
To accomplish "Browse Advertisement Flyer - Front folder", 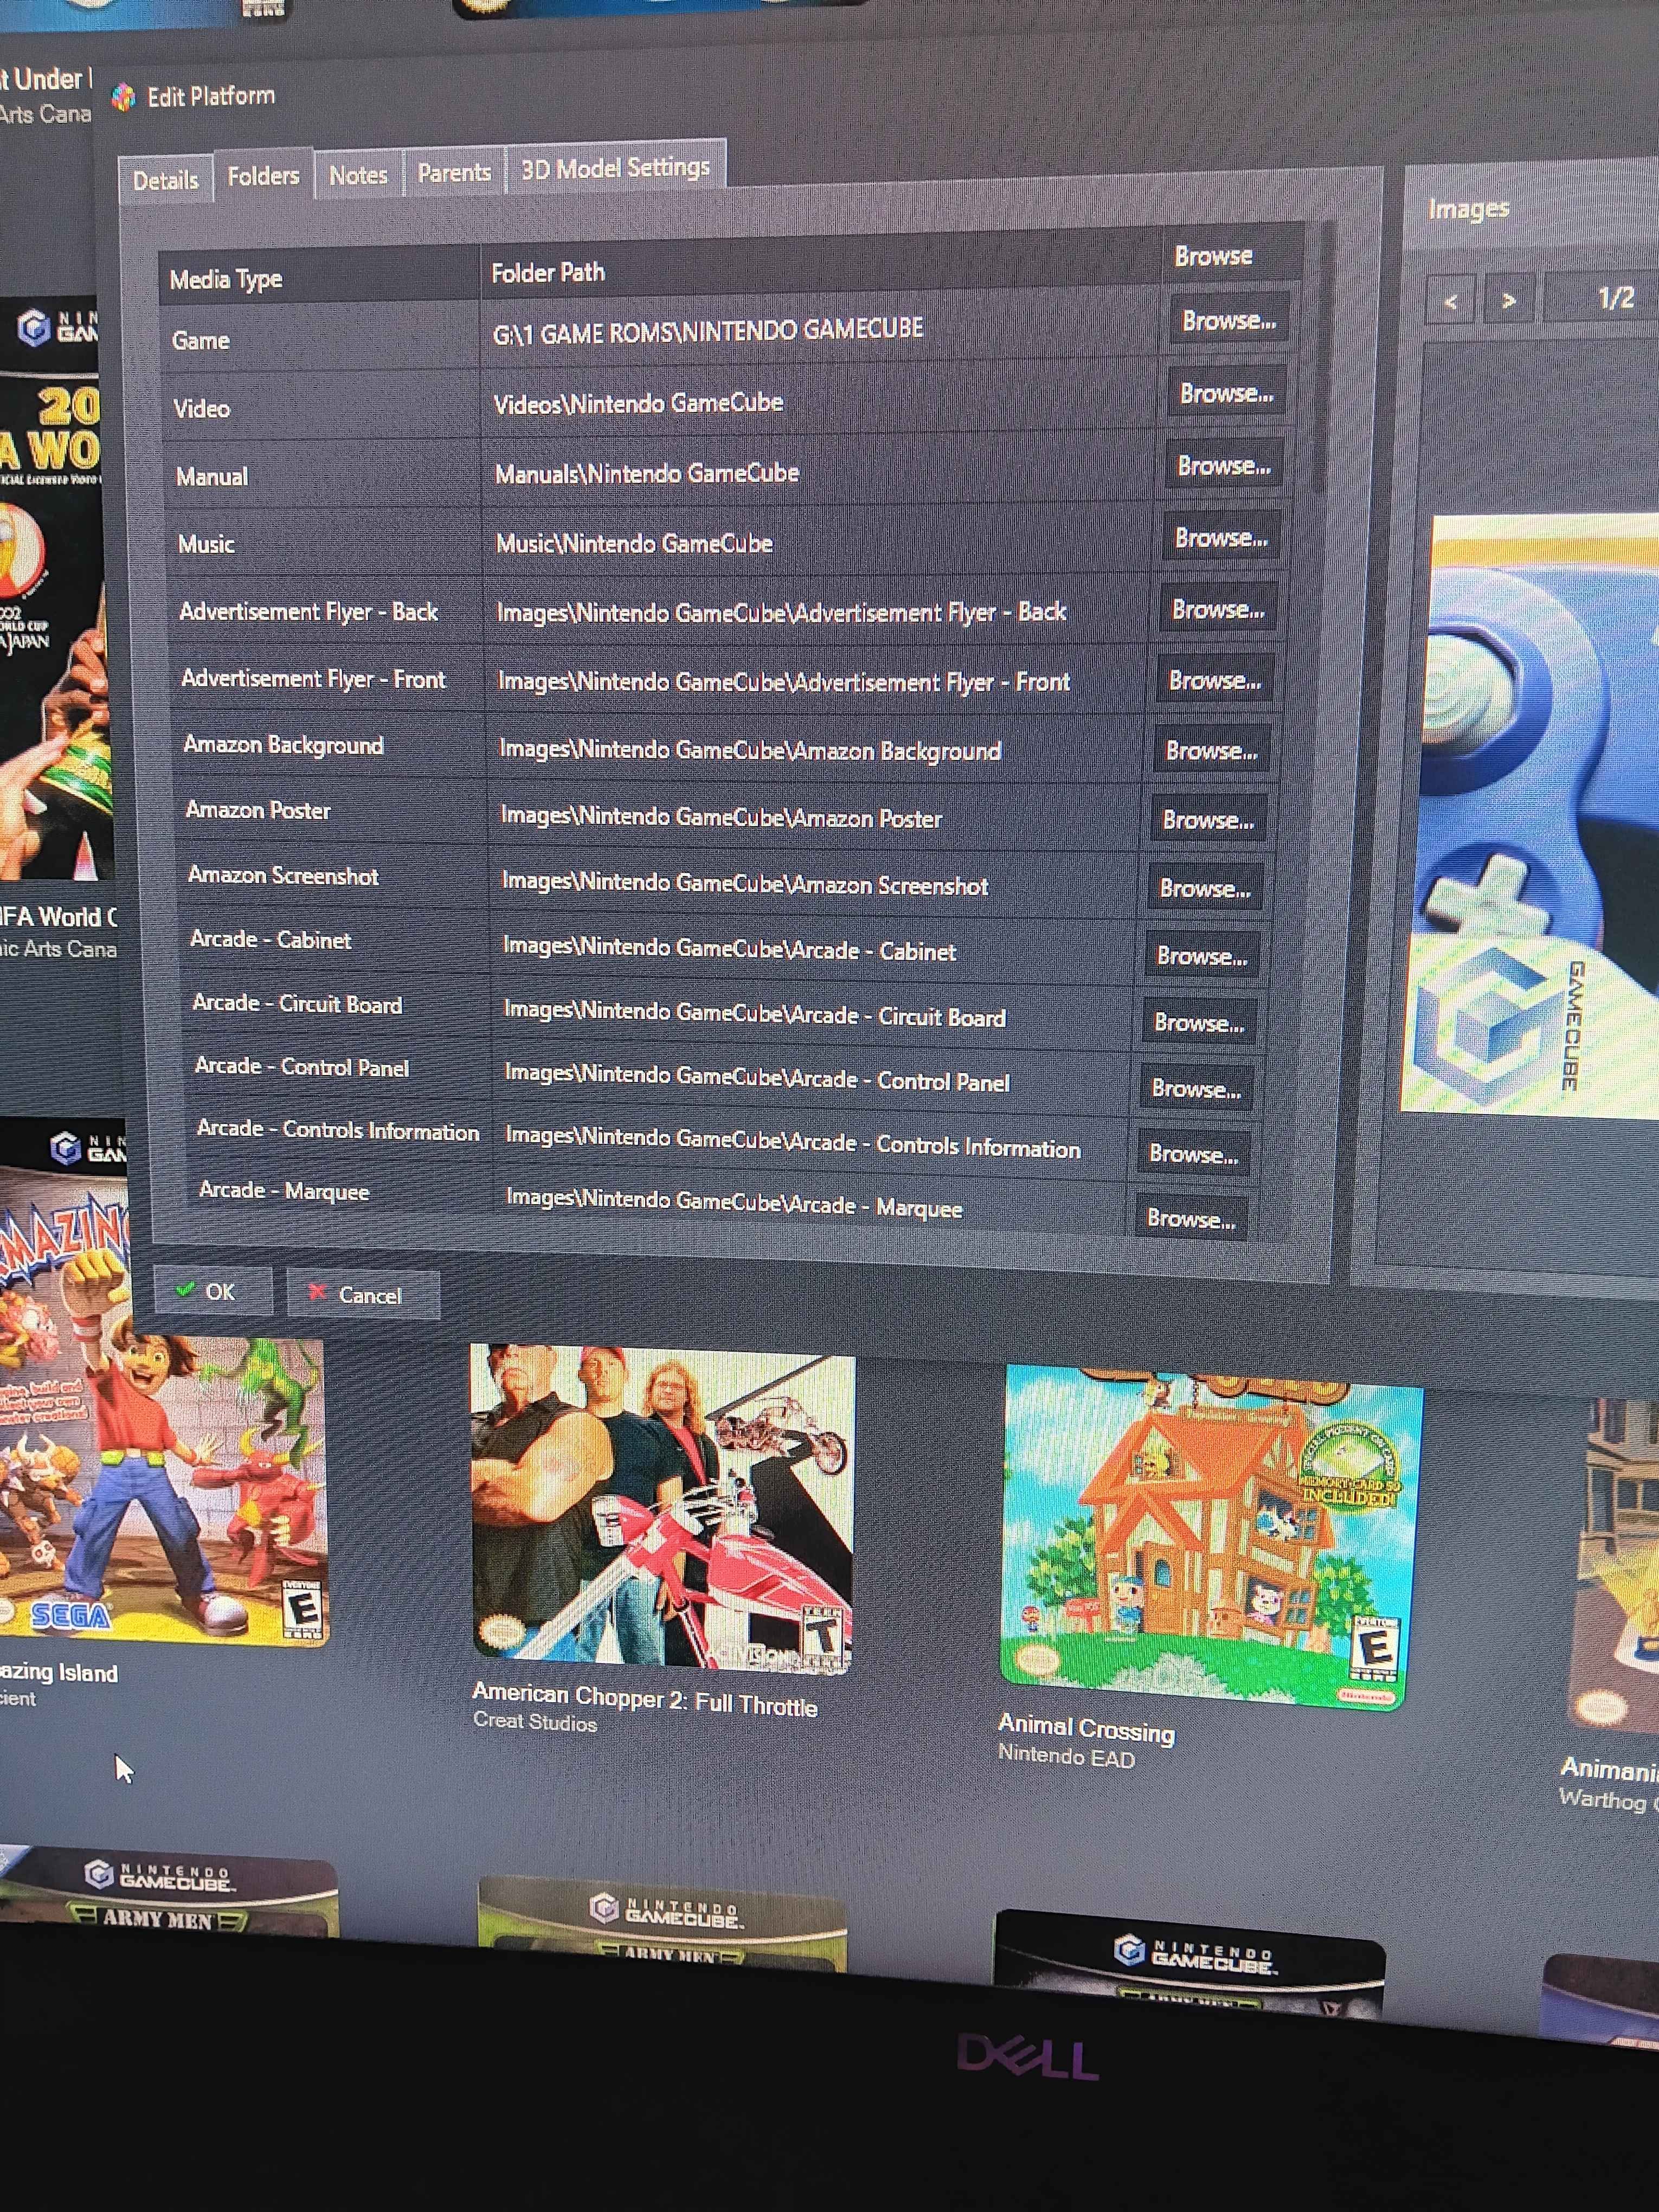I will (1214, 680).
